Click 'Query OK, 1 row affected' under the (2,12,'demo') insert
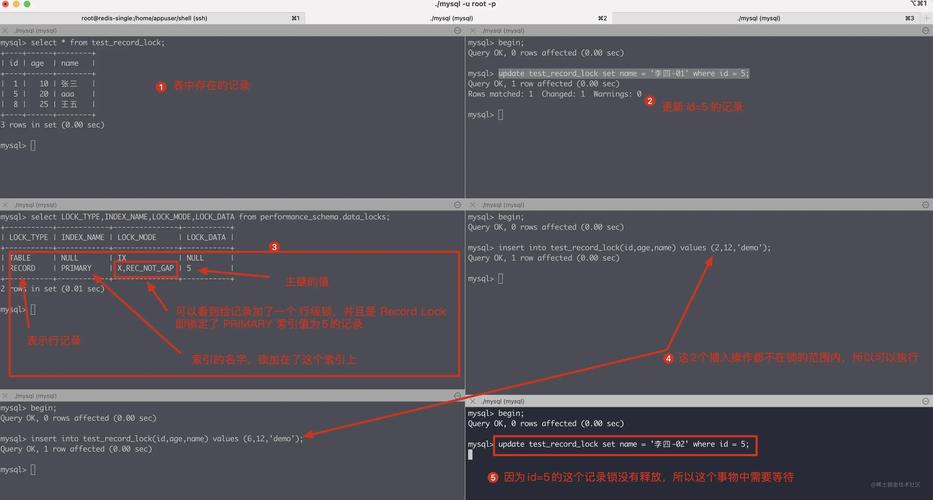Image resolution: width=933 pixels, height=500 pixels. 543,258
